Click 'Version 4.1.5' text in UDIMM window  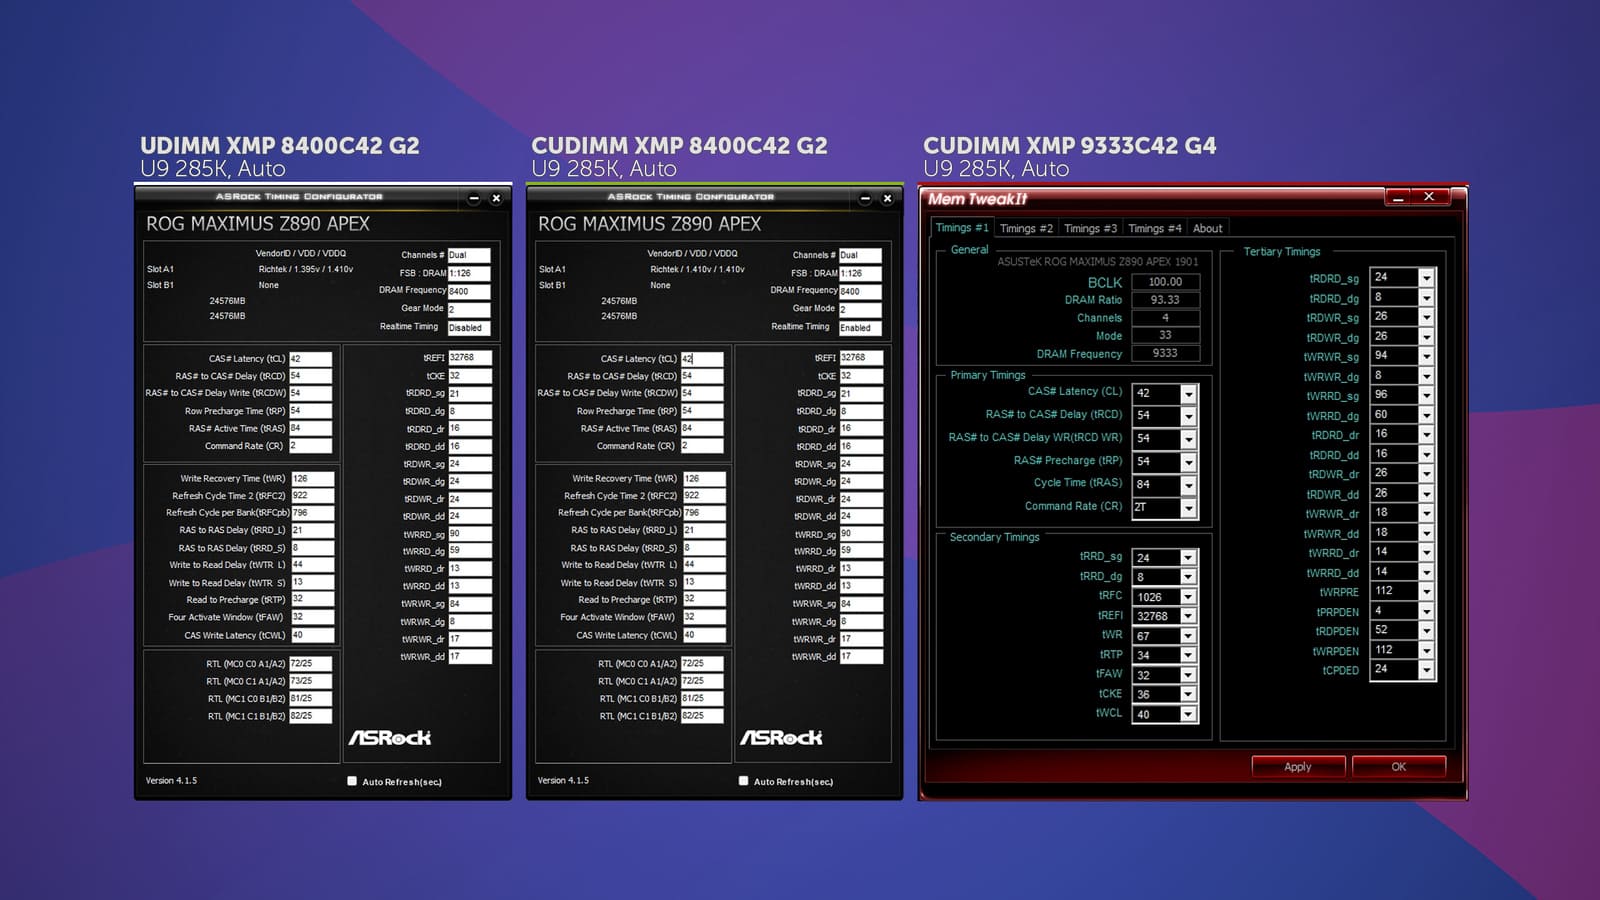tap(171, 781)
